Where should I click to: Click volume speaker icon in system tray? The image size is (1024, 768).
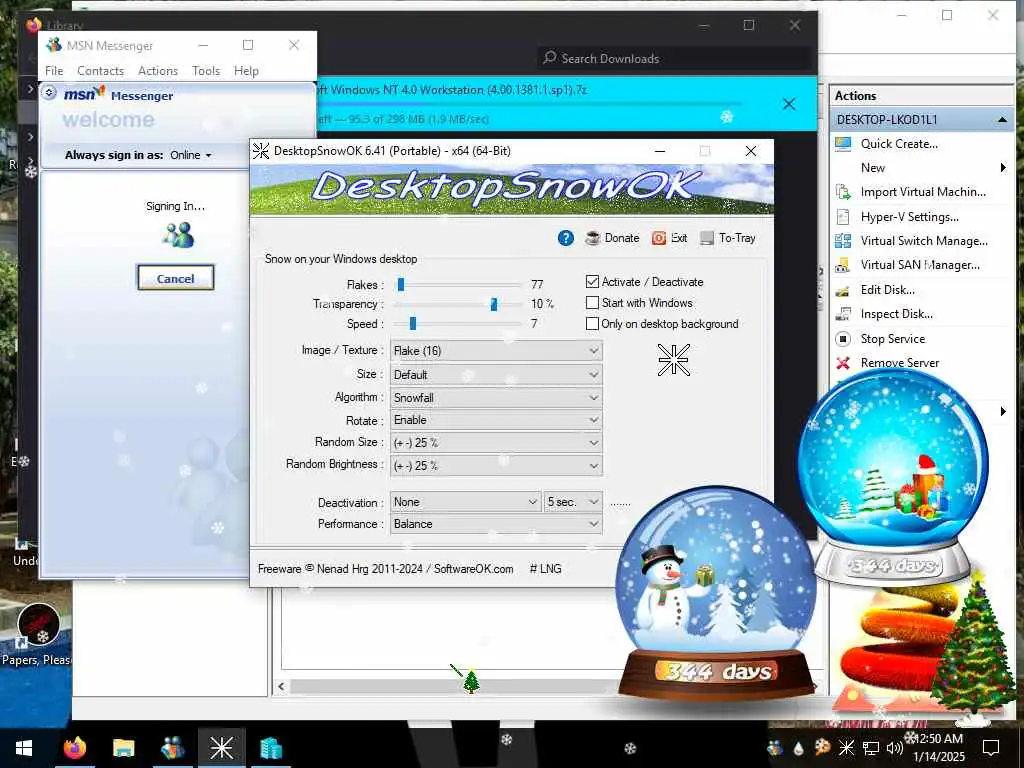point(893,748)
